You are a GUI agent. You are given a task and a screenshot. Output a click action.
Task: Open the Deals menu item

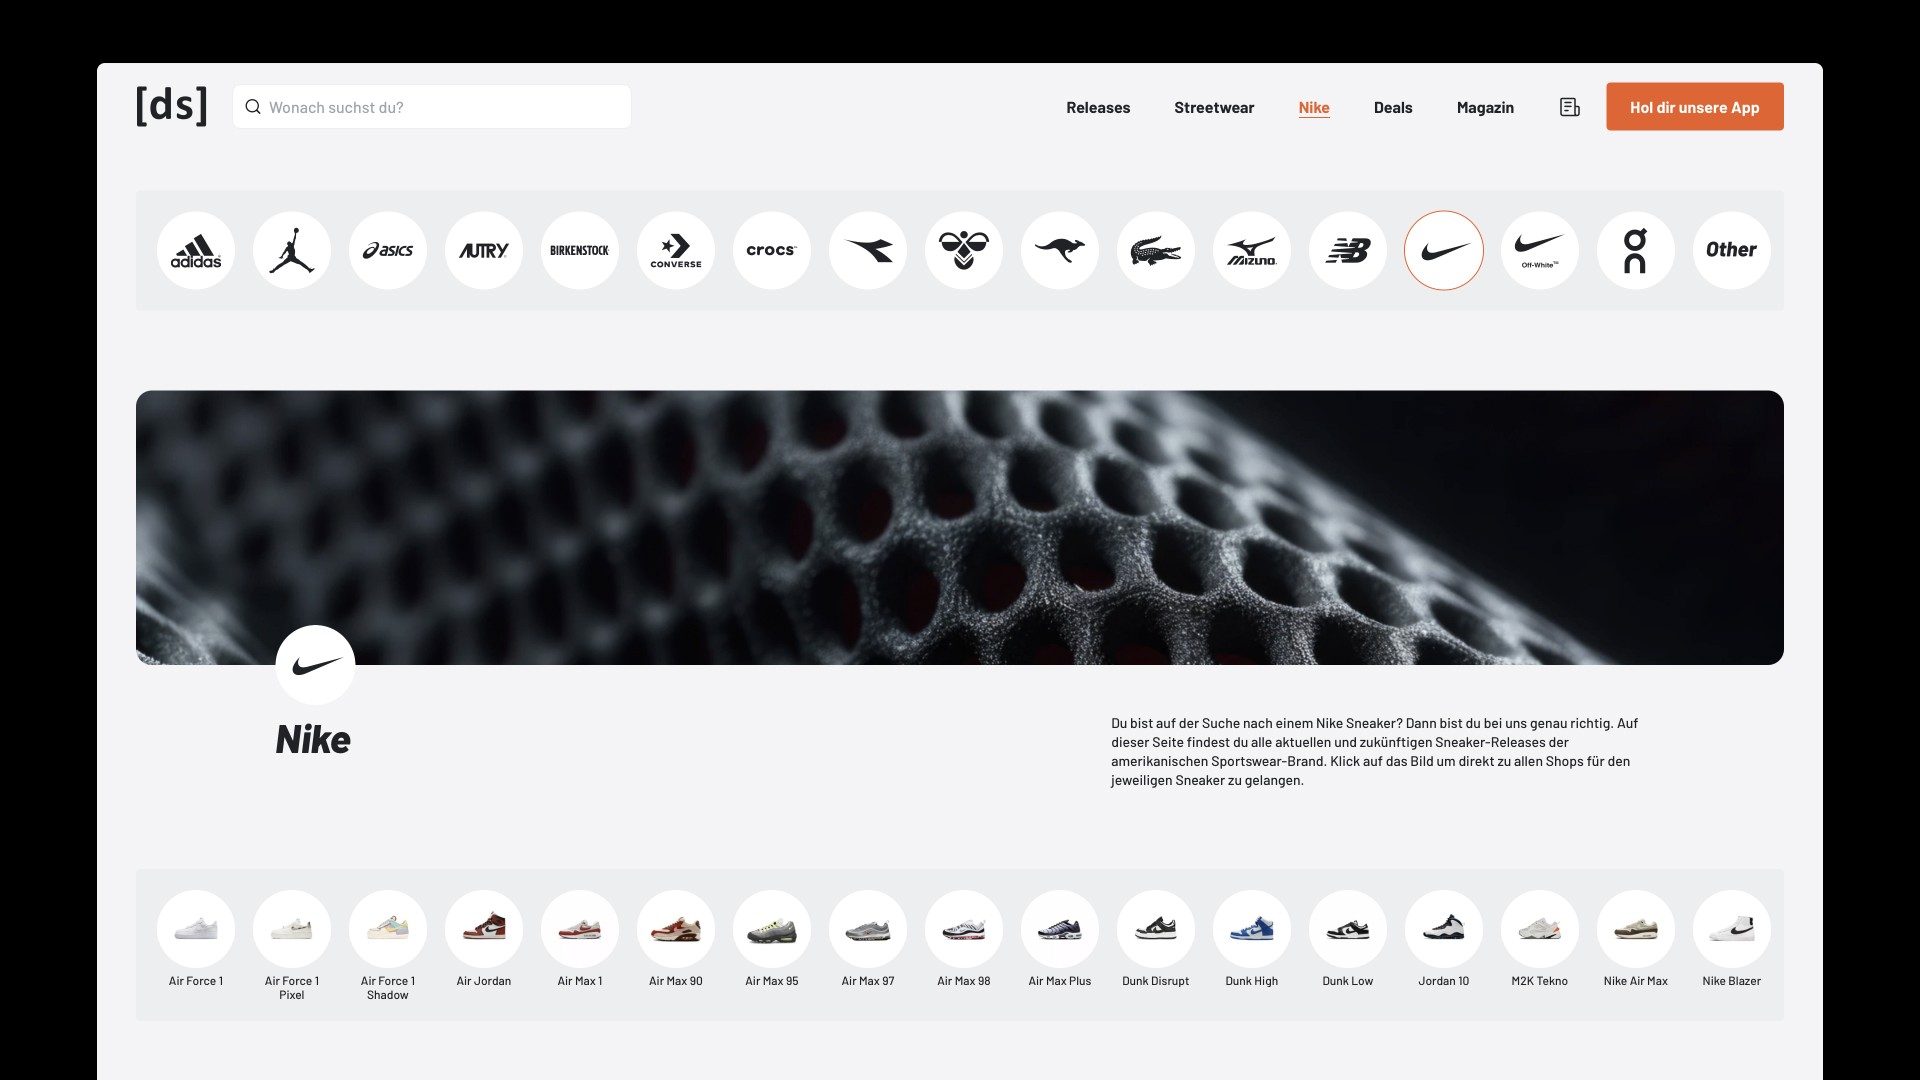1393,107
